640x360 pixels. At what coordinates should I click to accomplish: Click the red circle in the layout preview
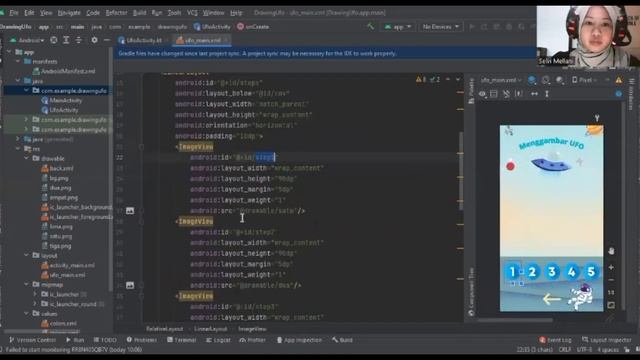(510, 166)
